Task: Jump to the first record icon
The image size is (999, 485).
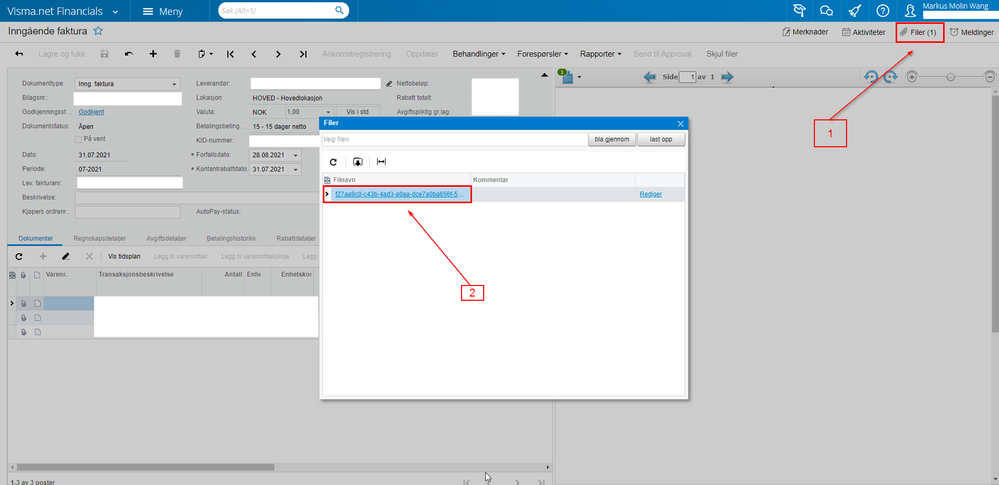Action: coord(230,54)
